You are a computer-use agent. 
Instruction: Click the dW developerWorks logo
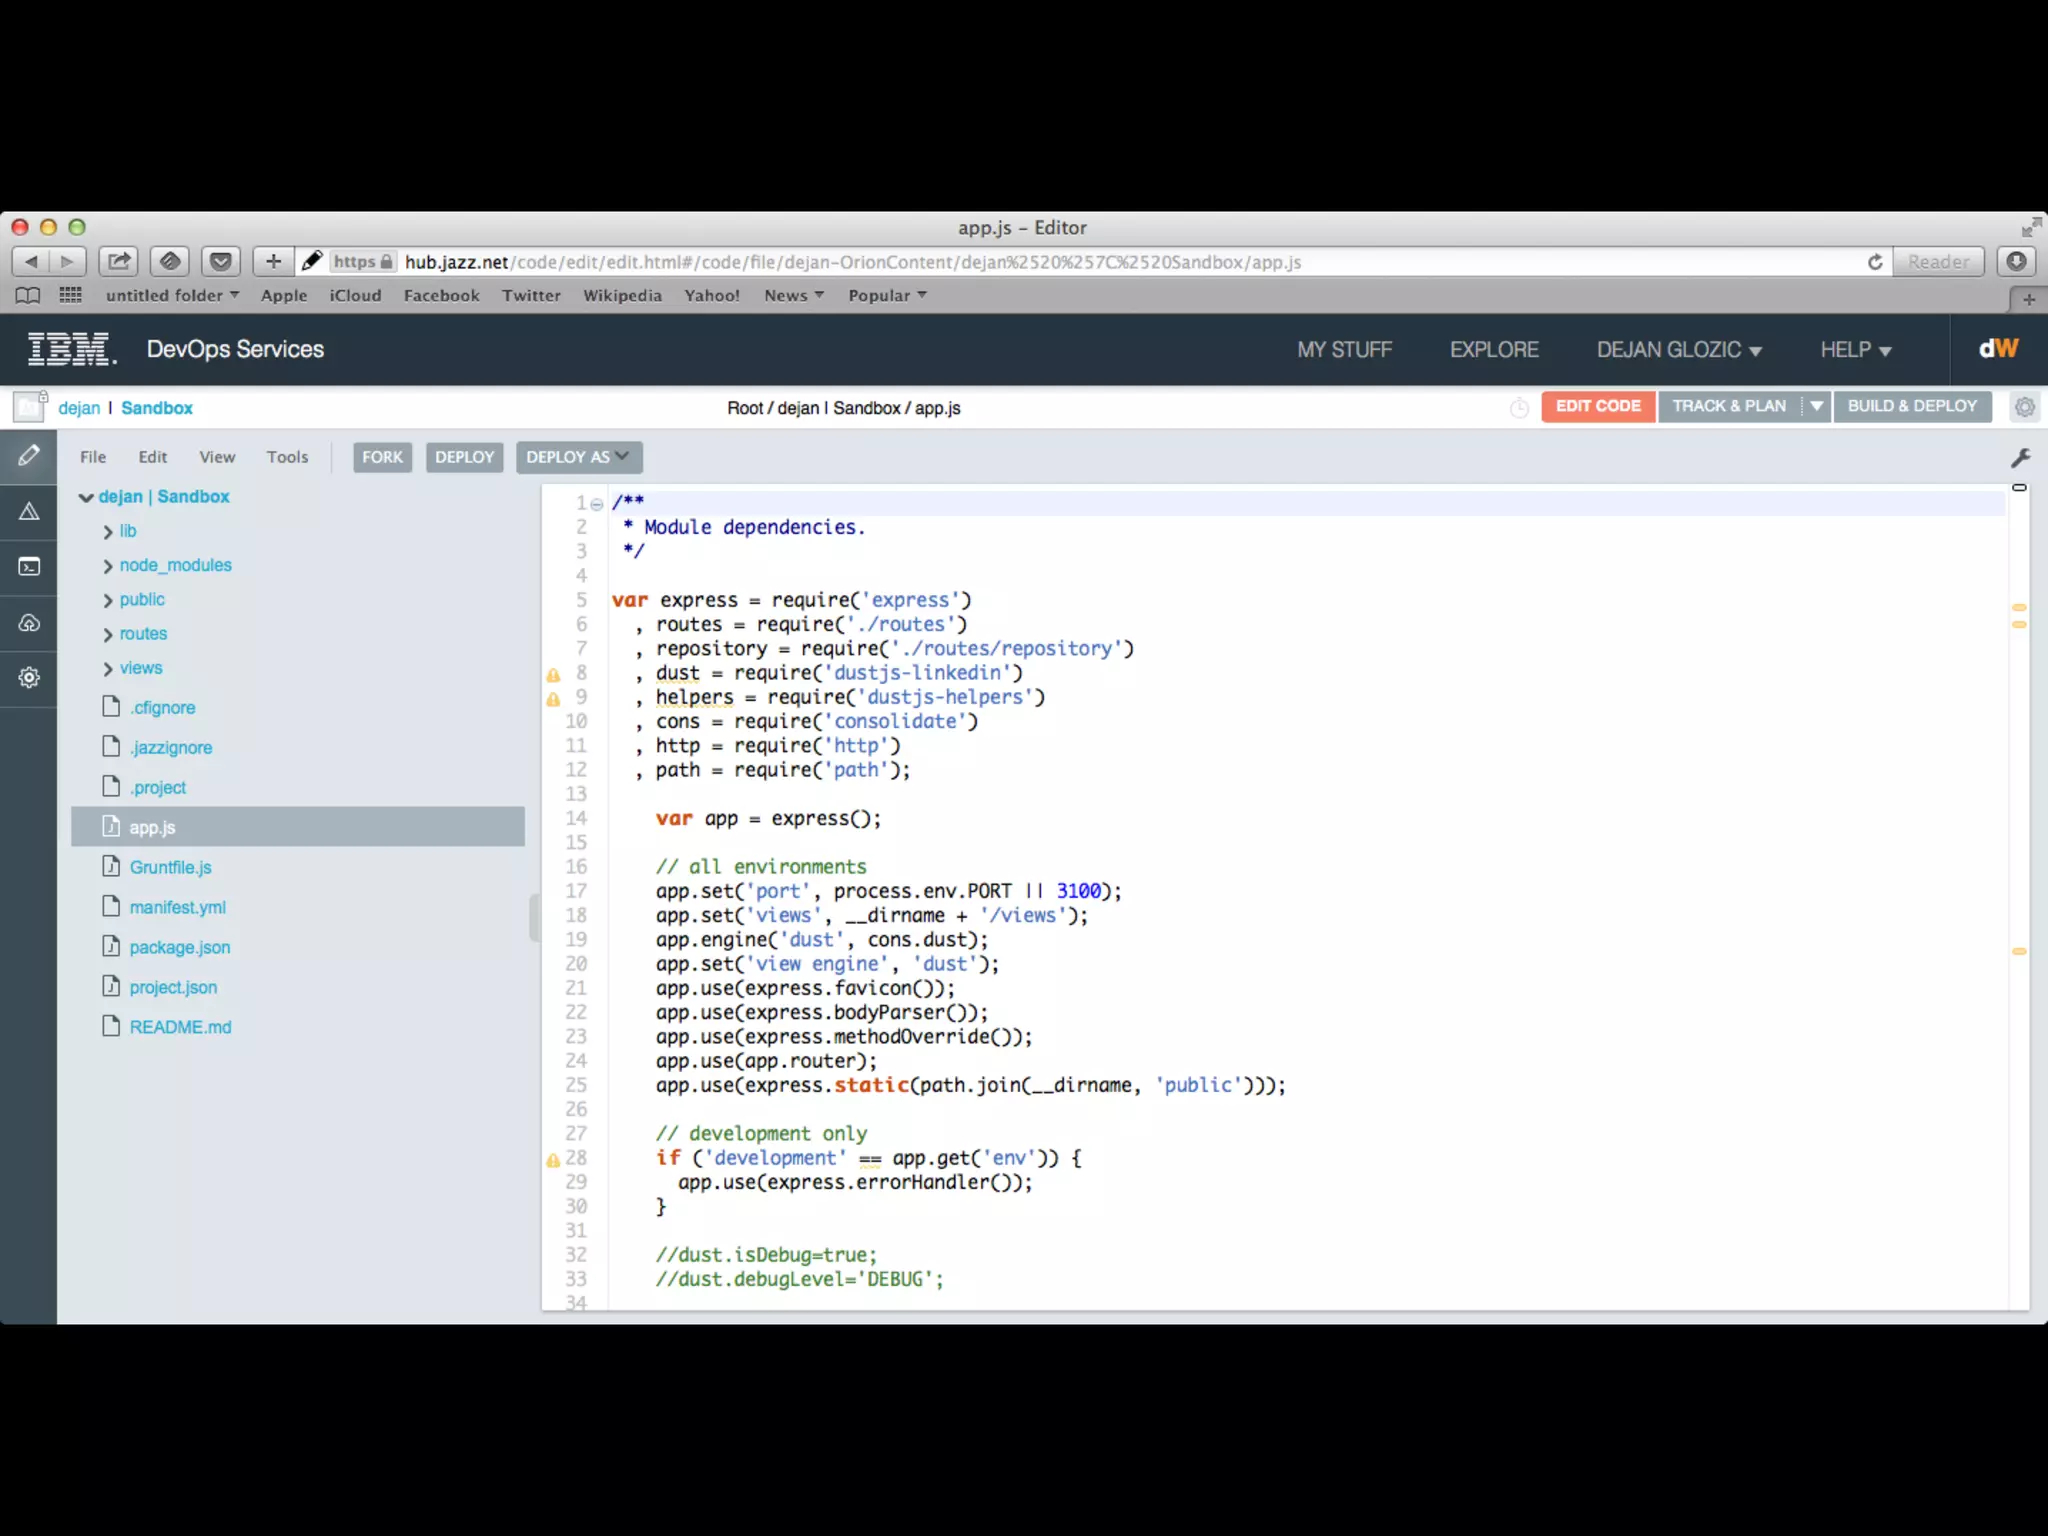[x=1998, y=349]
